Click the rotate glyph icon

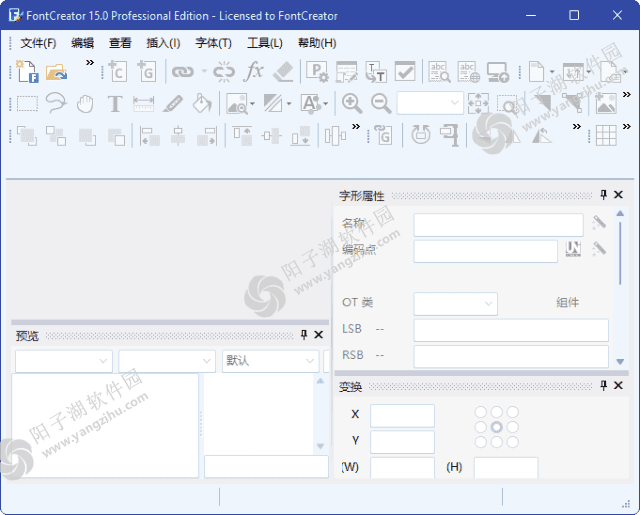point(421,135)
